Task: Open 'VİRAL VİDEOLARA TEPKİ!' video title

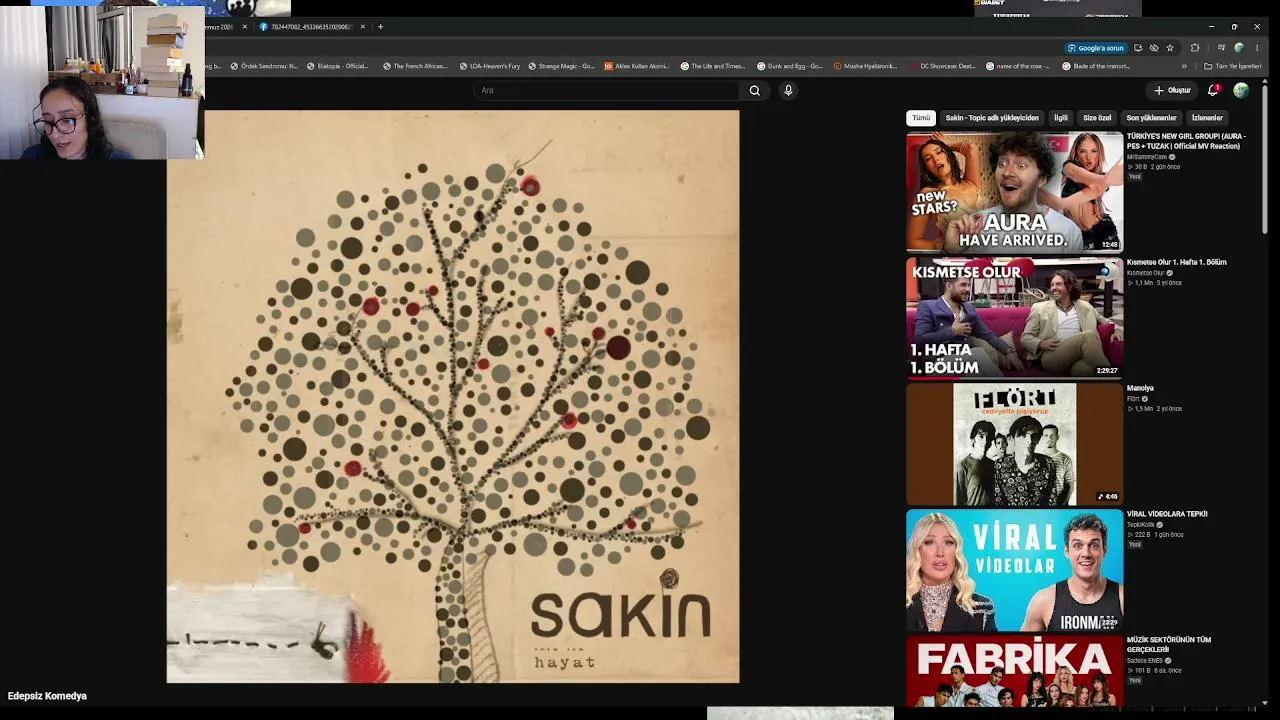Action: coord(1167,514)
